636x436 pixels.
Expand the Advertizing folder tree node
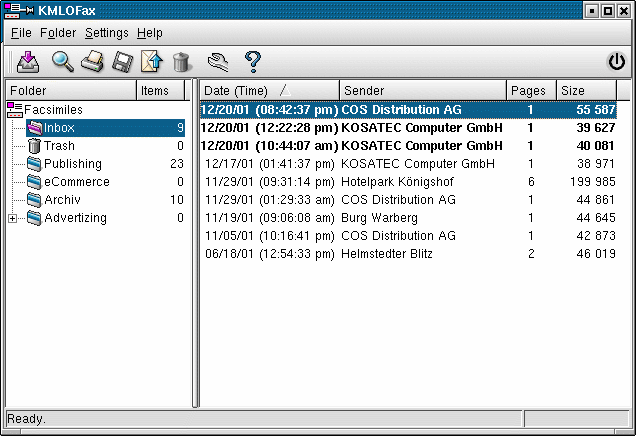(x=13, y=219)
